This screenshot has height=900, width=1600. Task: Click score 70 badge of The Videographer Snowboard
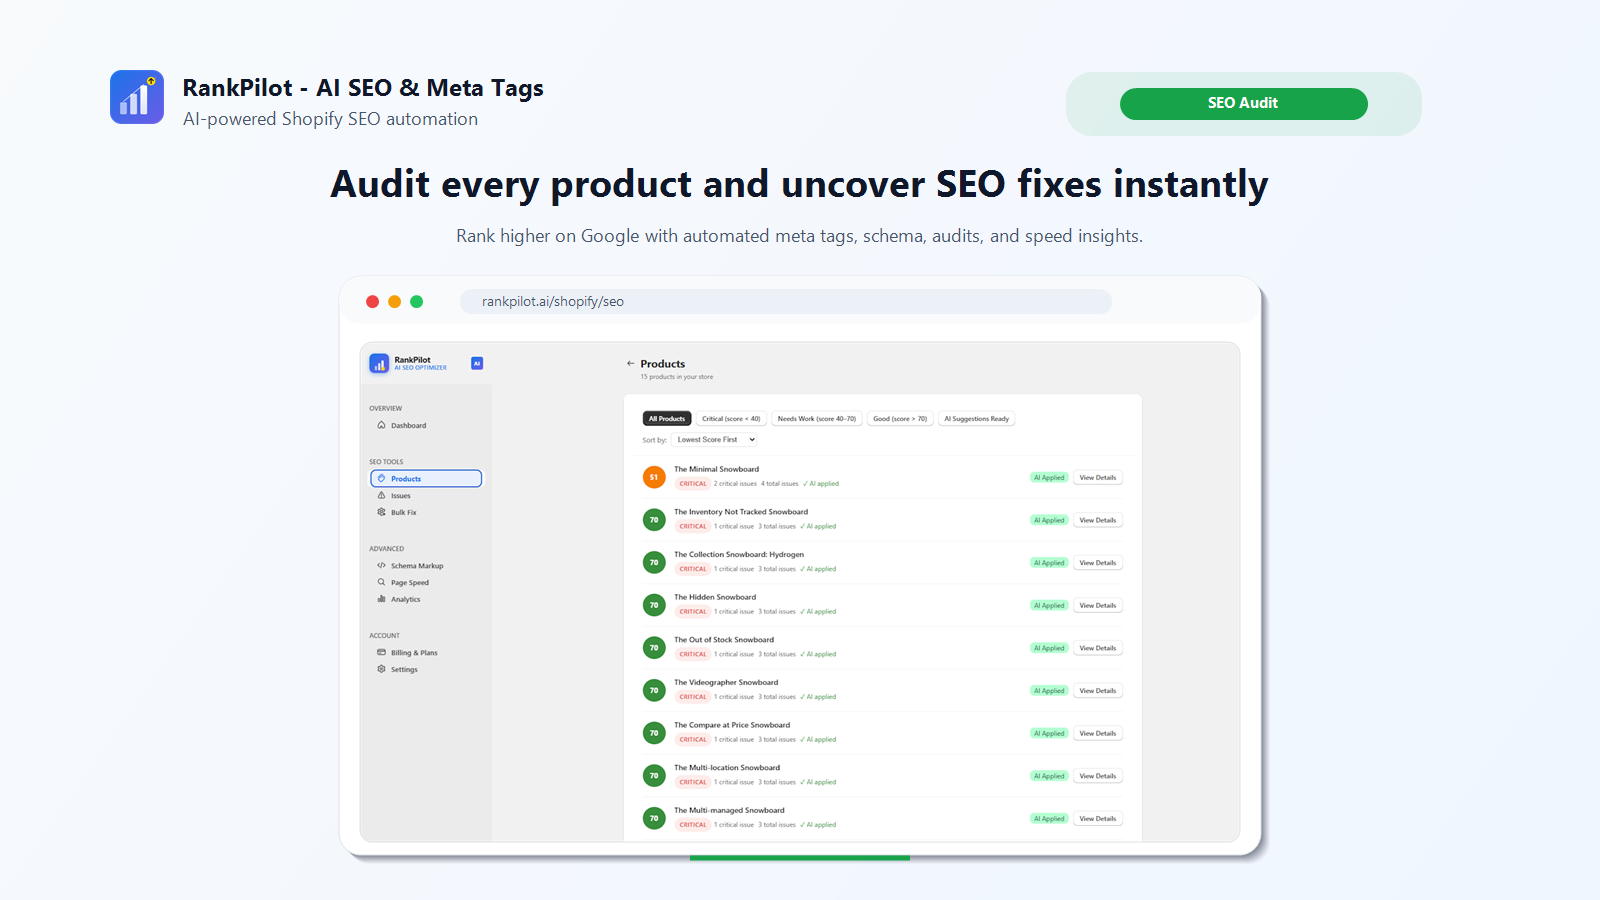(x=654, y=690)
